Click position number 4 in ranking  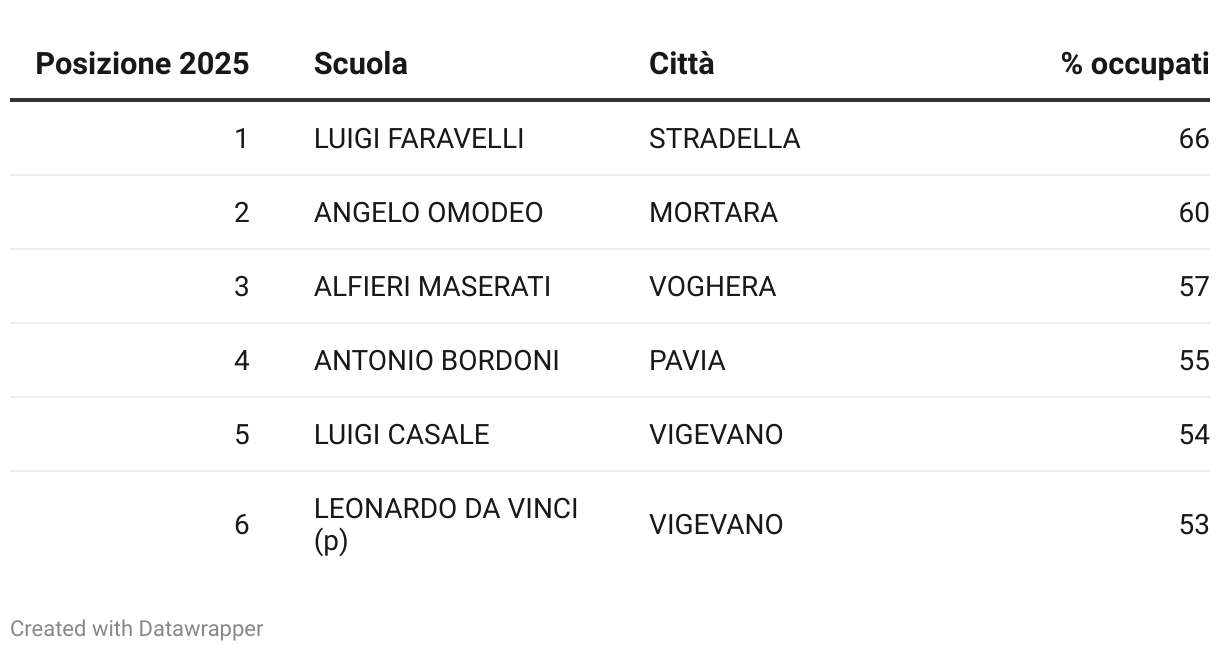coord(241,361)
